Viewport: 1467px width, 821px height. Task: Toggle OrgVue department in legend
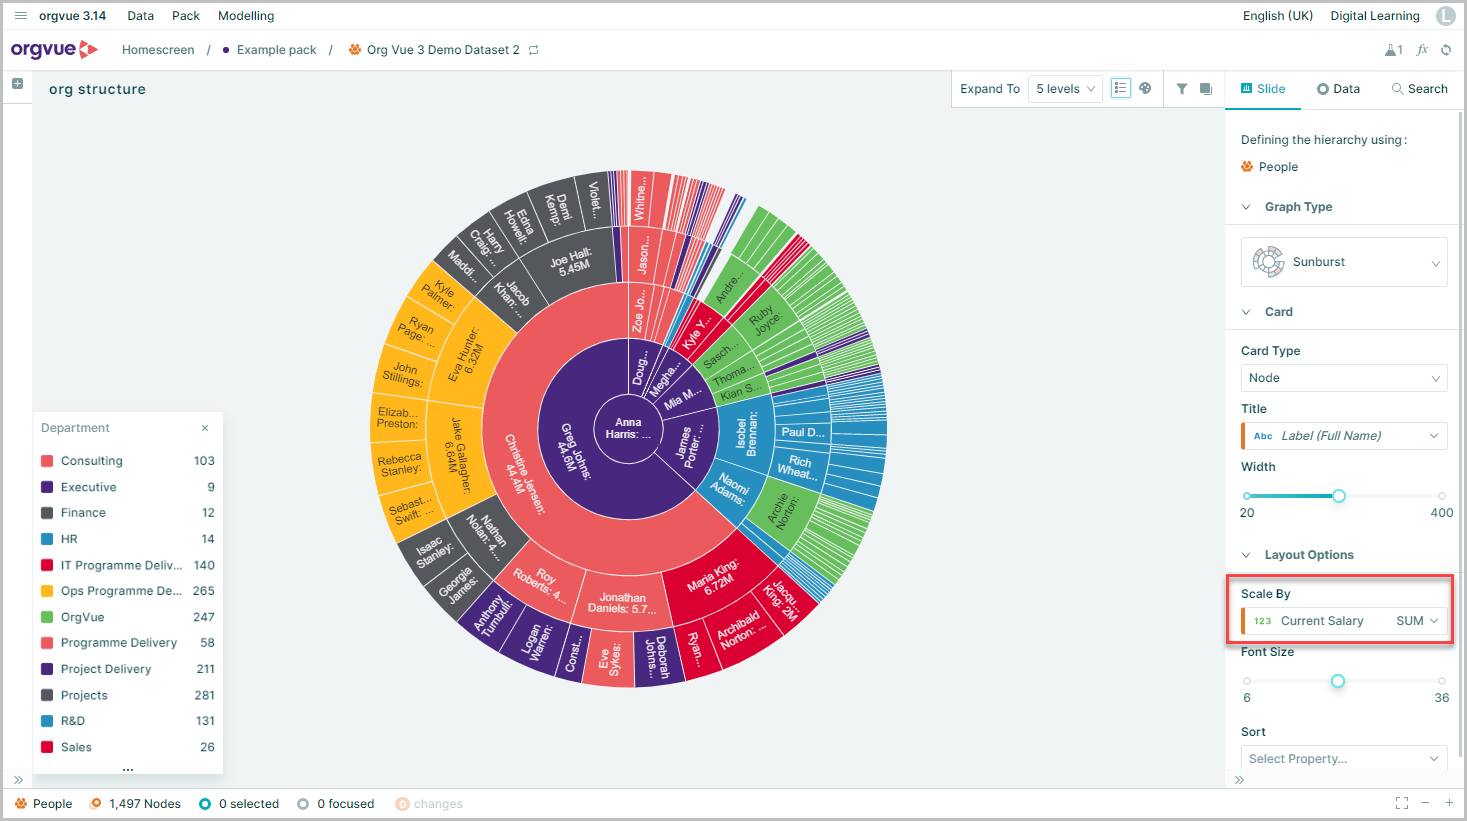pyautogui.click(x=128, y=617)
